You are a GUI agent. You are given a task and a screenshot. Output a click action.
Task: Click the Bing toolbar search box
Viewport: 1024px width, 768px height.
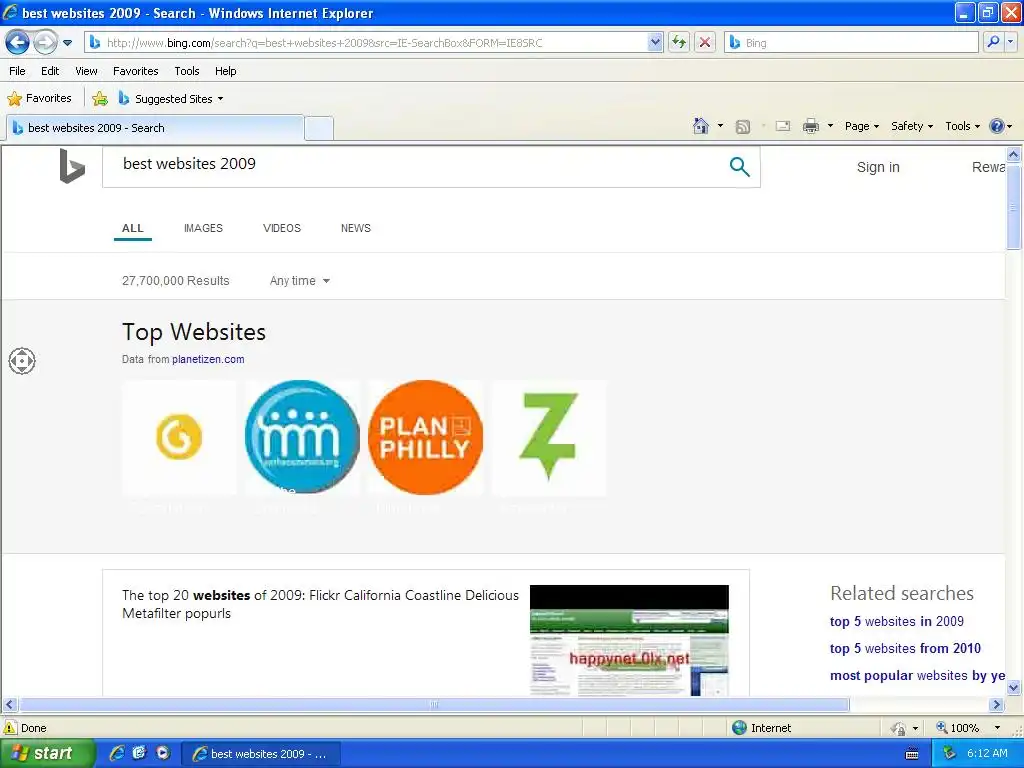click(x=852, y=43)
